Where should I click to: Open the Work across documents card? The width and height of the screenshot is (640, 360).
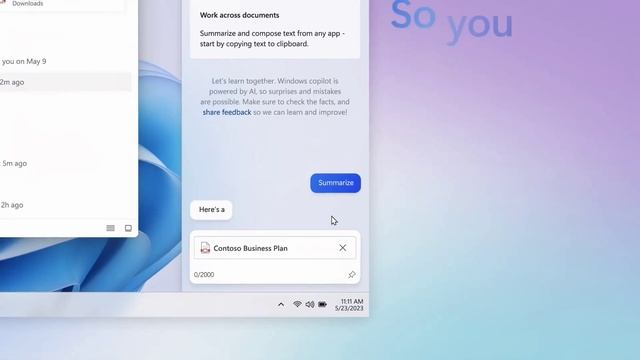click(x=275, y=29)
